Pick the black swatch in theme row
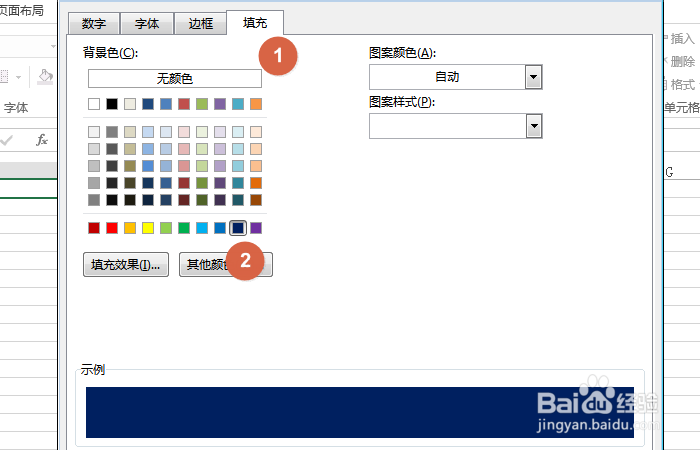700x450 pixels. tap(112, 104)
